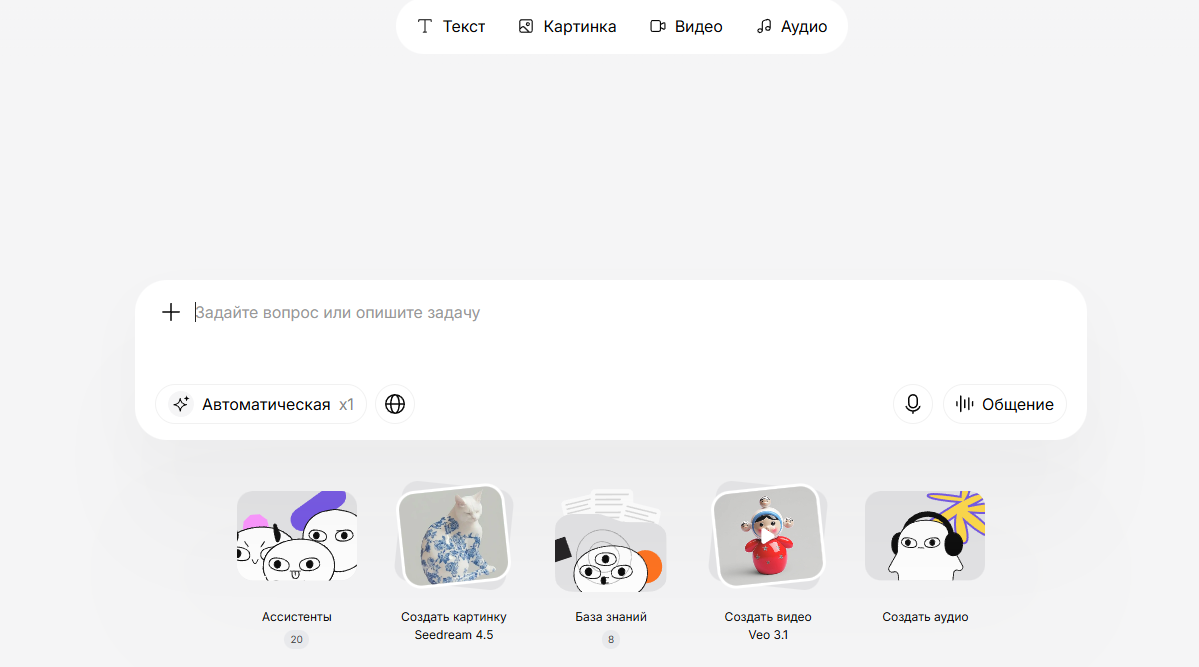Click the music note icon on the Аудио tab
The image size is (1199, 667).
pyautogui.click(x=764, y=27)
